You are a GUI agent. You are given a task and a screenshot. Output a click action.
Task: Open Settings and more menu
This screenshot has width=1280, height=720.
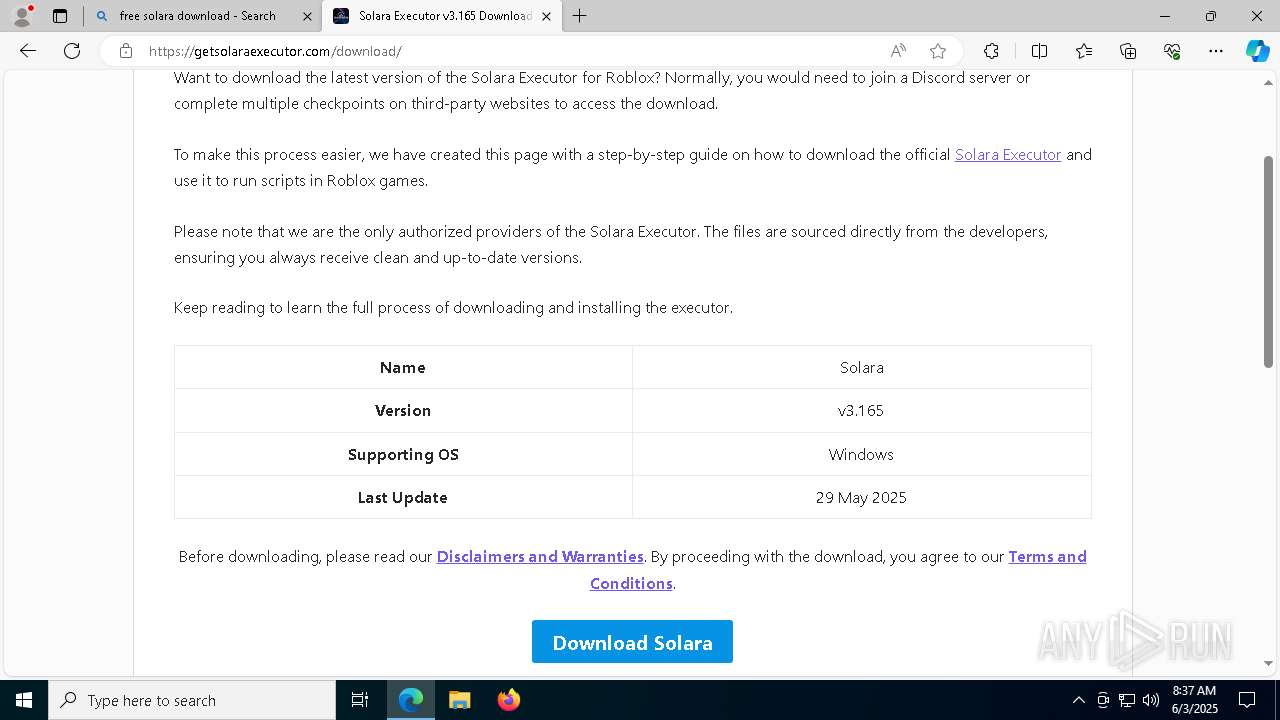point(1216,51)
